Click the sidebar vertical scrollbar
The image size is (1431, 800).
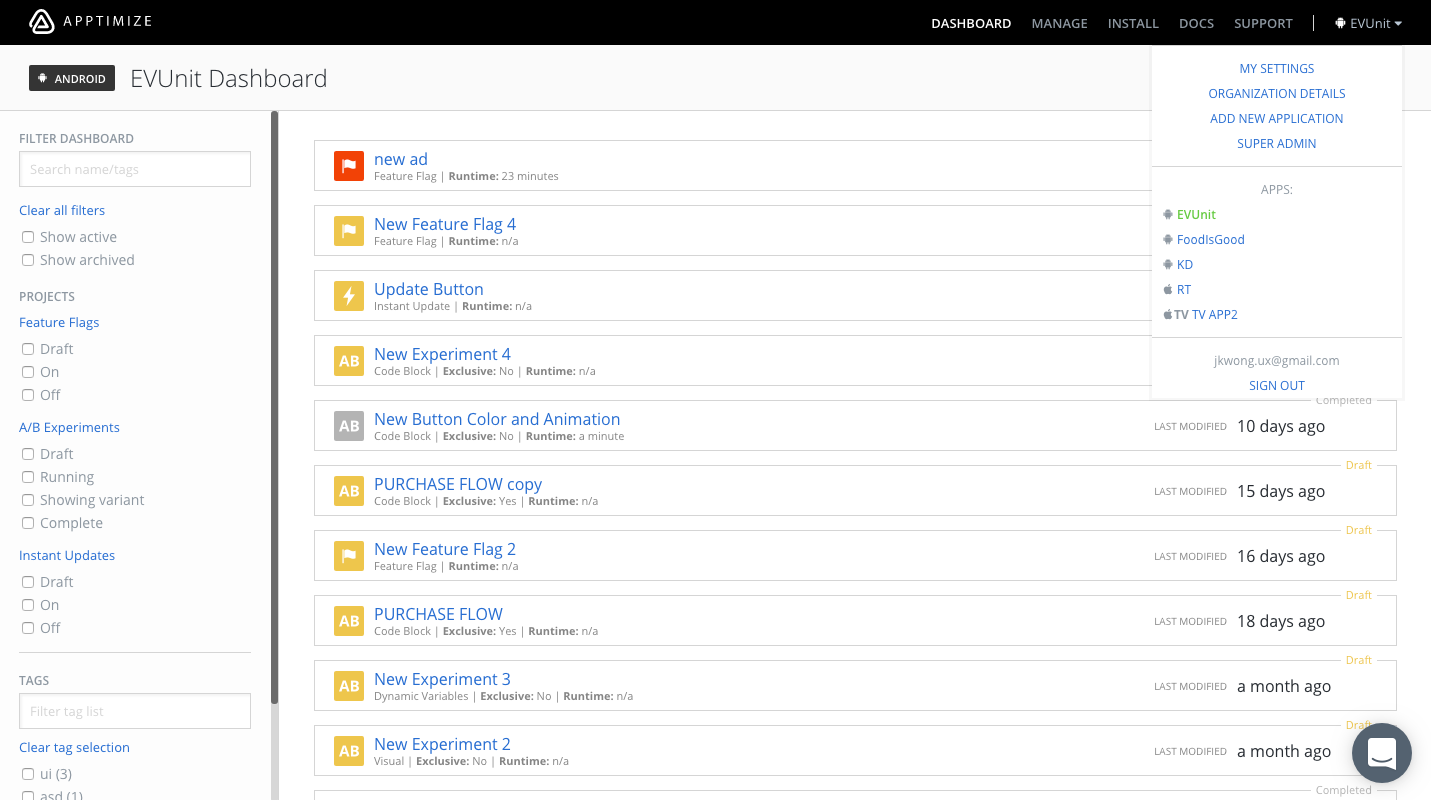tap(274, 408)
